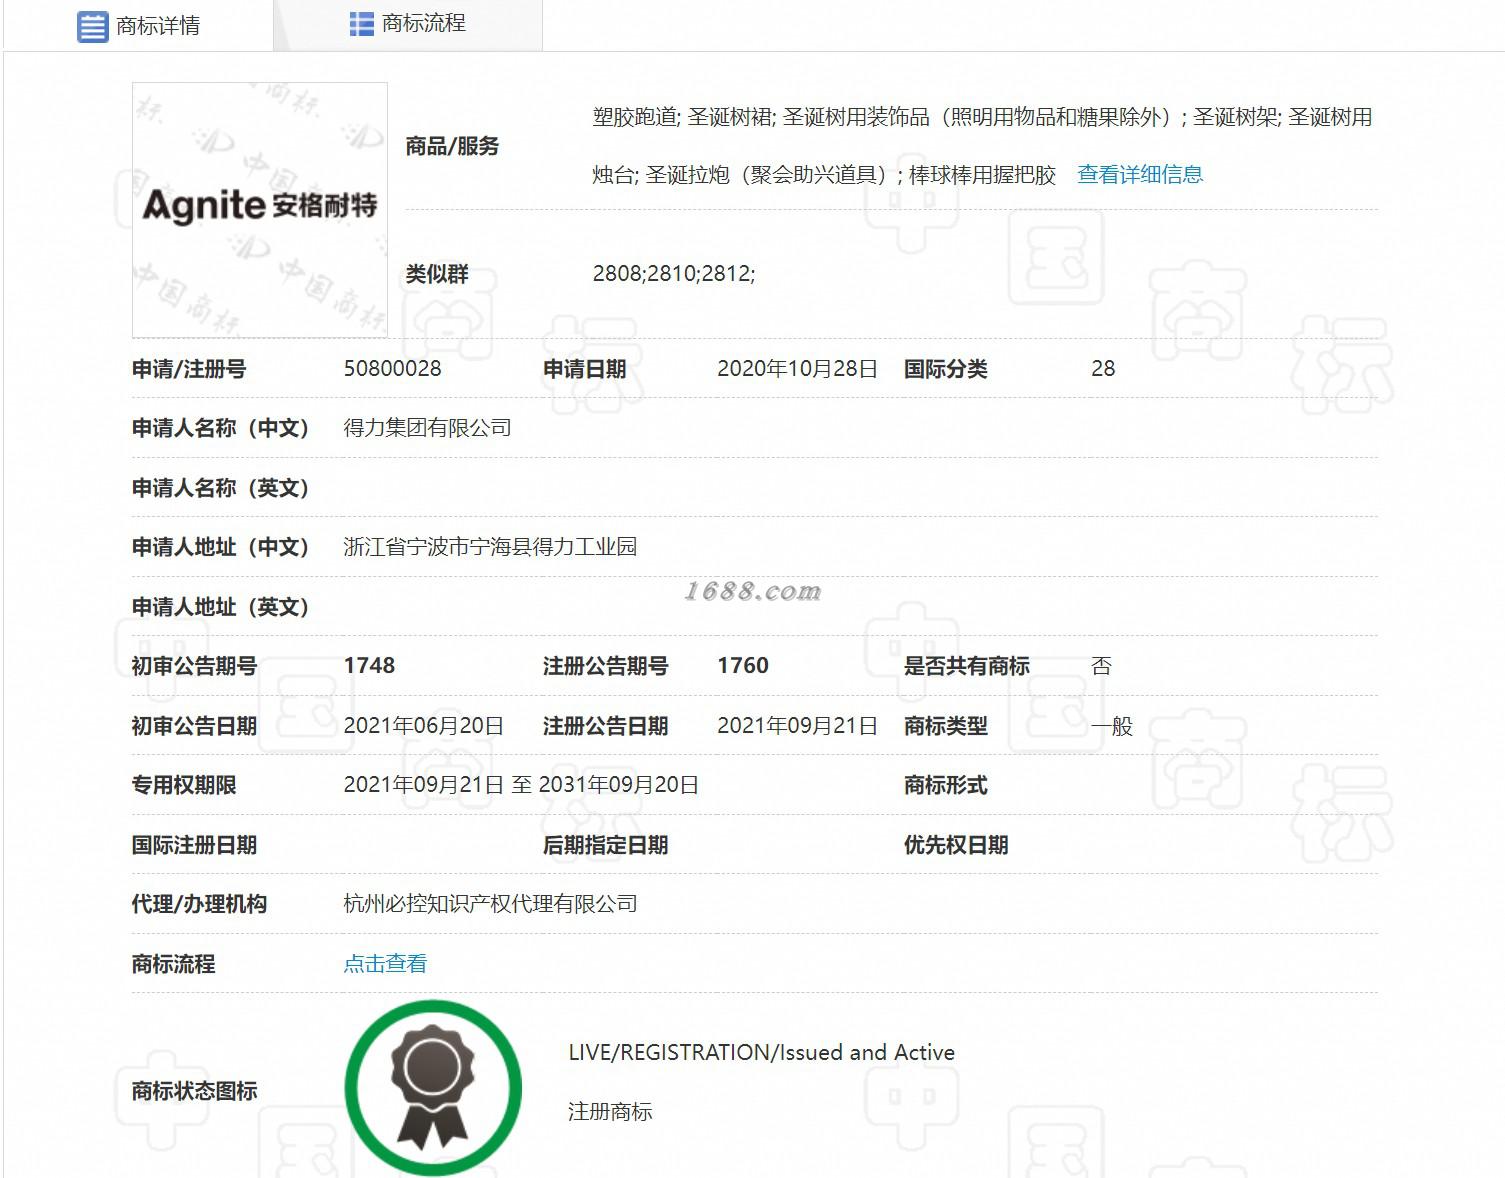
Task: Click the 商标详情 list icon
Action: point(92,26)
